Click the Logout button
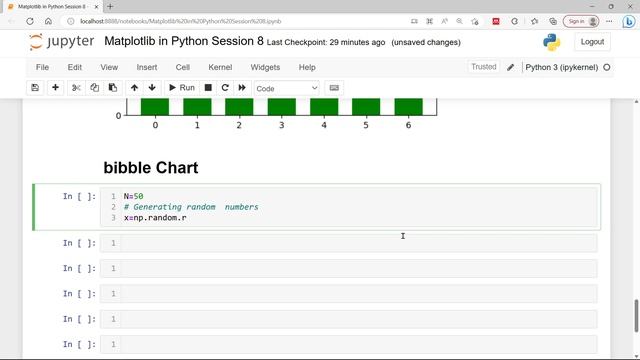 pyautogui.click(x=592, y=42)
